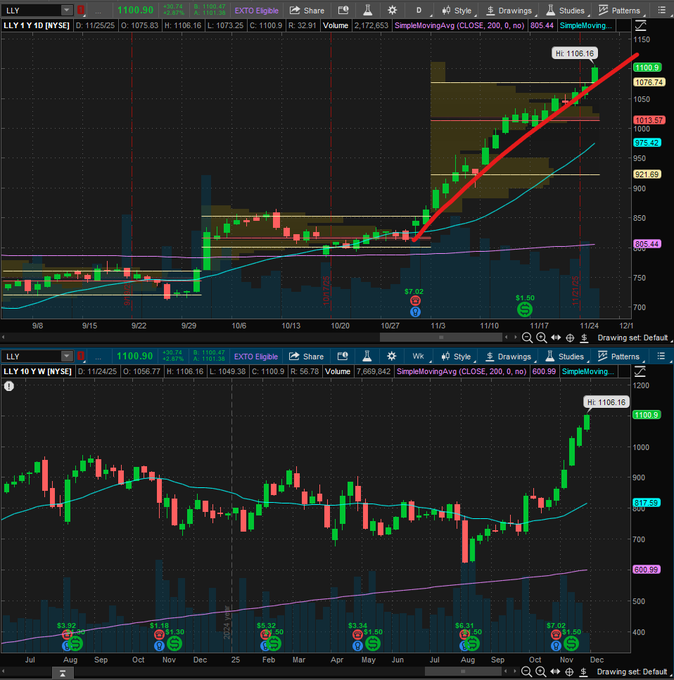This screenshot has height=680, width=674.
Task: Click the 817.59 cyan price label on the weekly axis
Action: (x=646, y=503)
